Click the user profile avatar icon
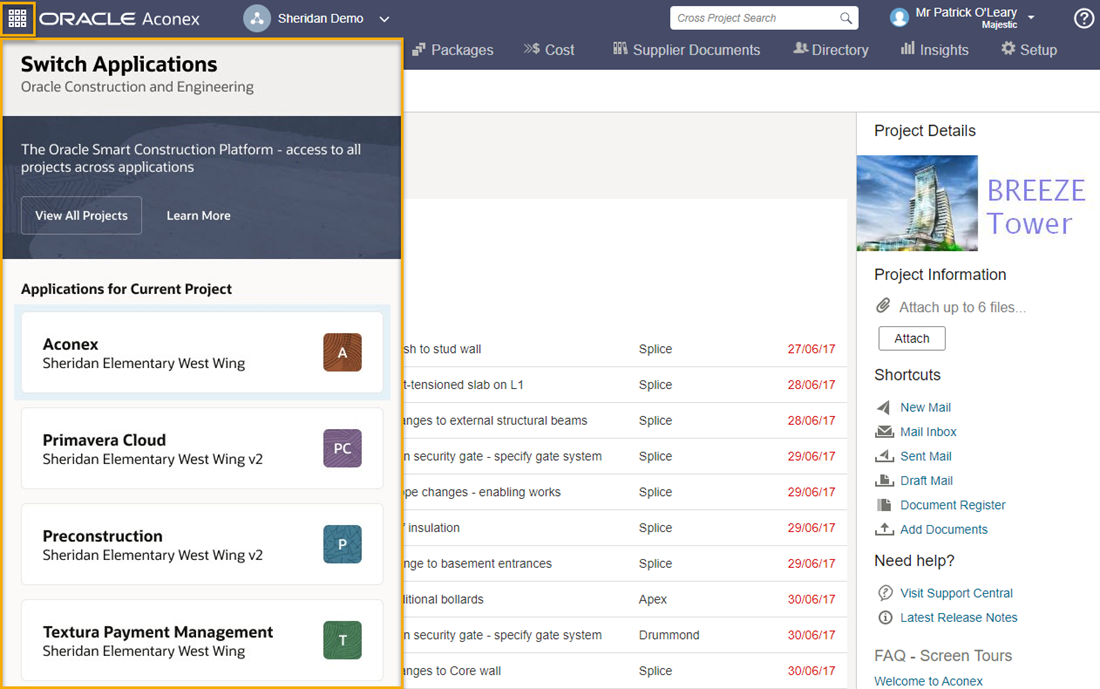Viewport: 1100px width, 689px height. [899, 18]
